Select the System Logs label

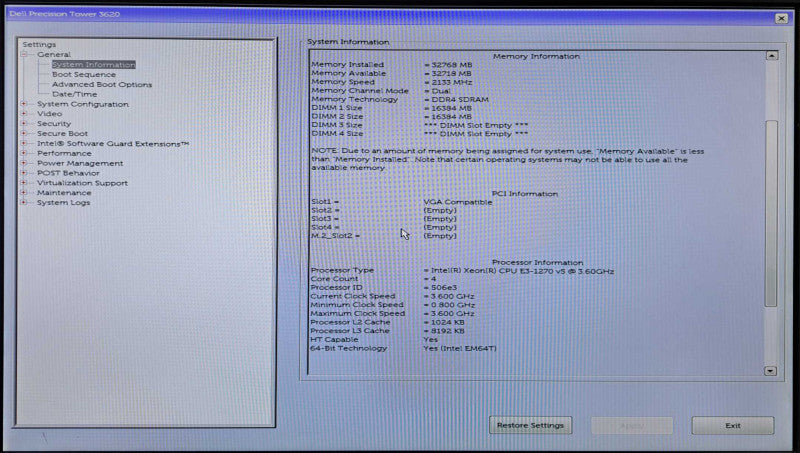[63, 203]
